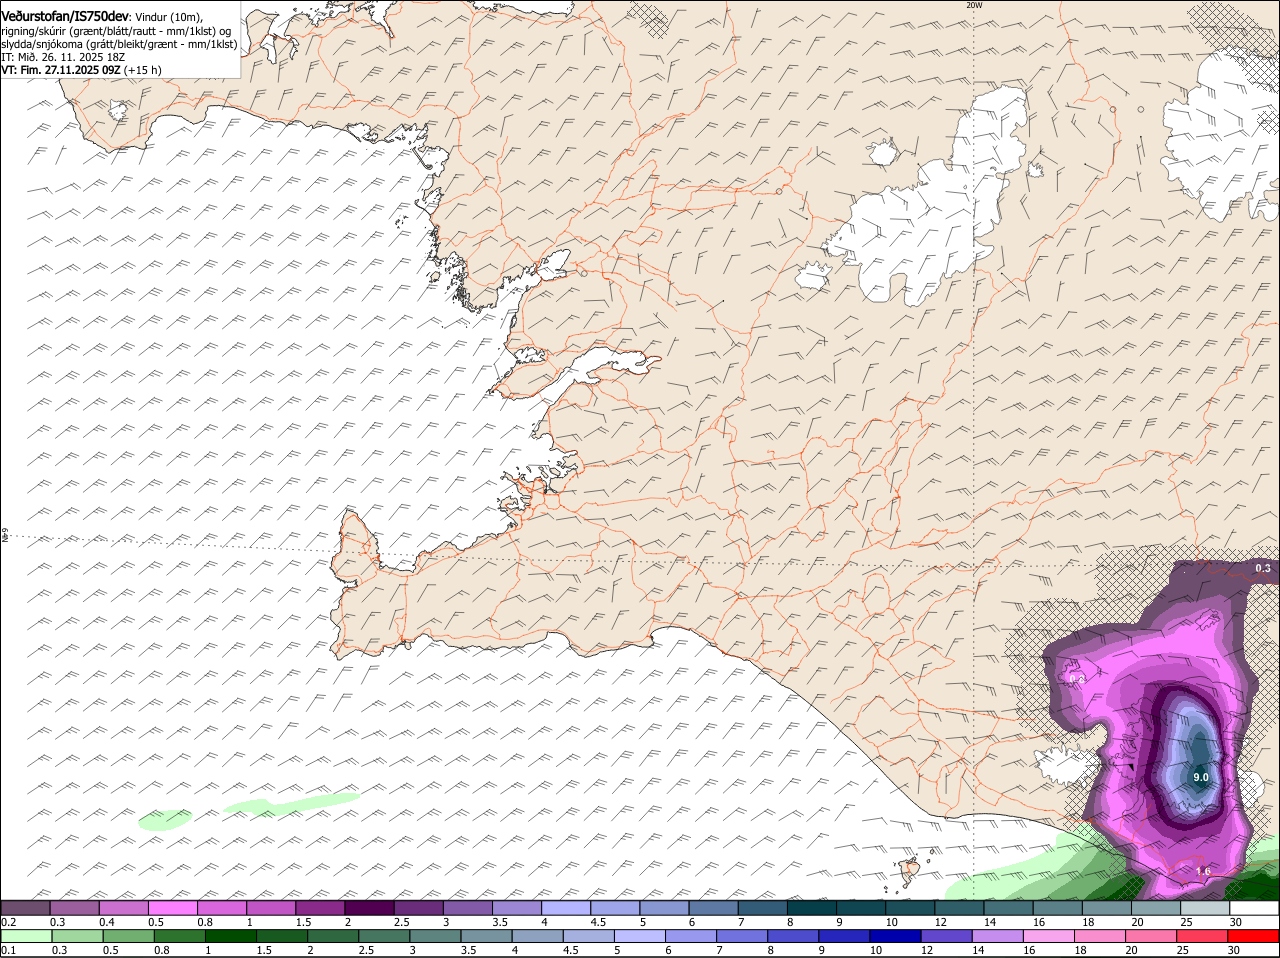This screenshot has width=1280, height=958.
Task: Click the Veðurstofan/IS750dev title text
Action: click(x=65, y=16)
